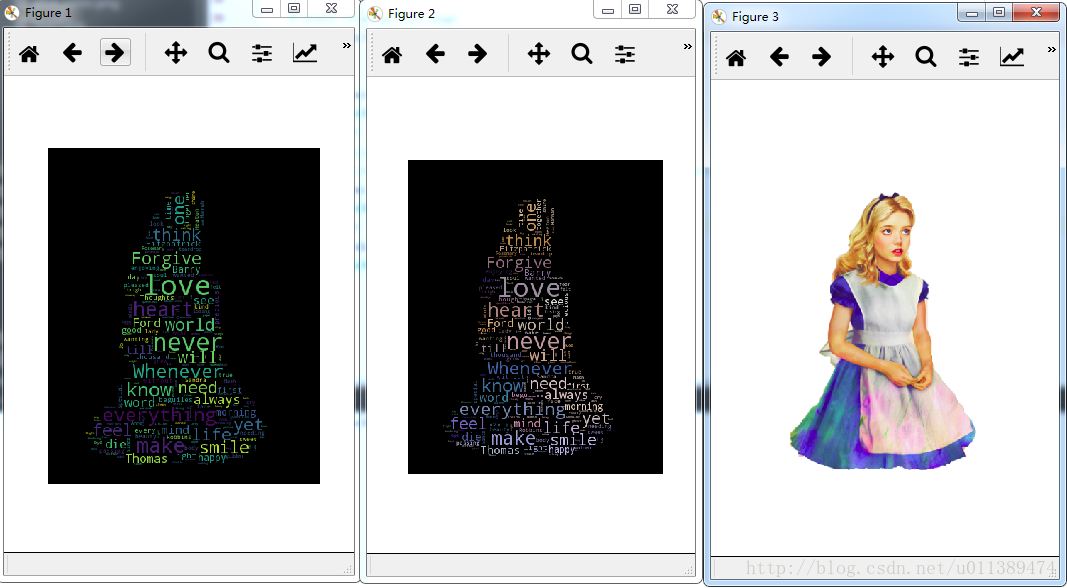Select Pan tool in Figure 1 toolbar

tap(176, 52)
